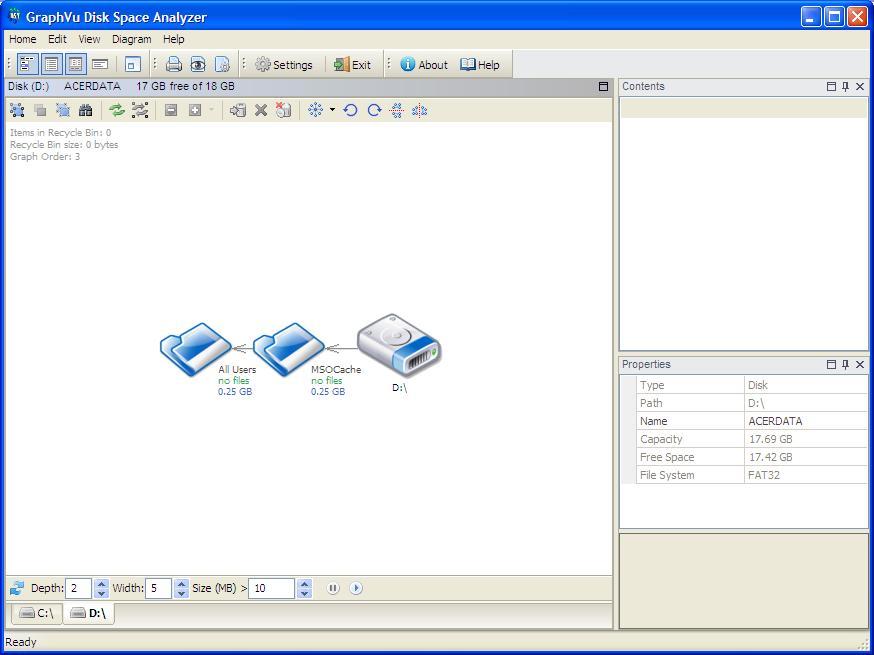Screen dimensions: 874x655
Task: Rotate graph counterclockwise using the left rotate icon
Action: point(351,110)
